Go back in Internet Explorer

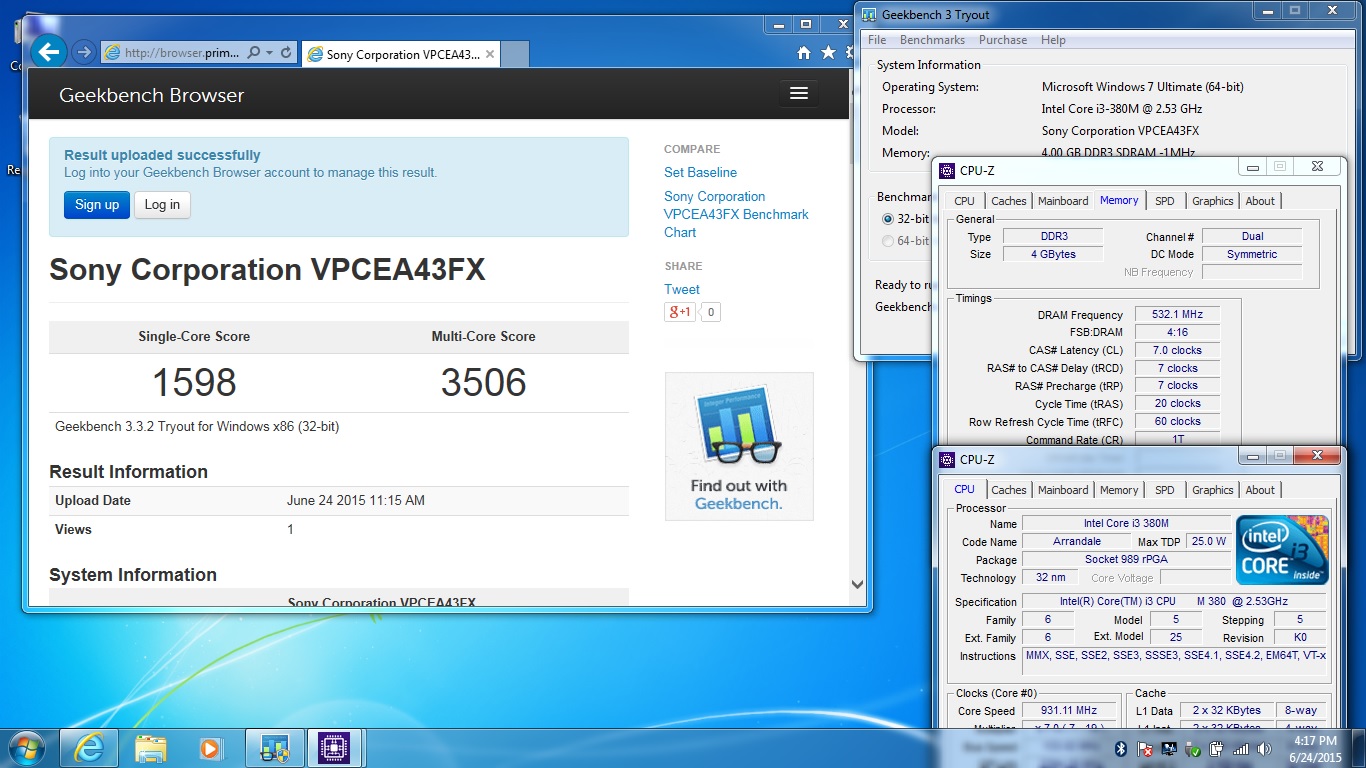[49, 52]
